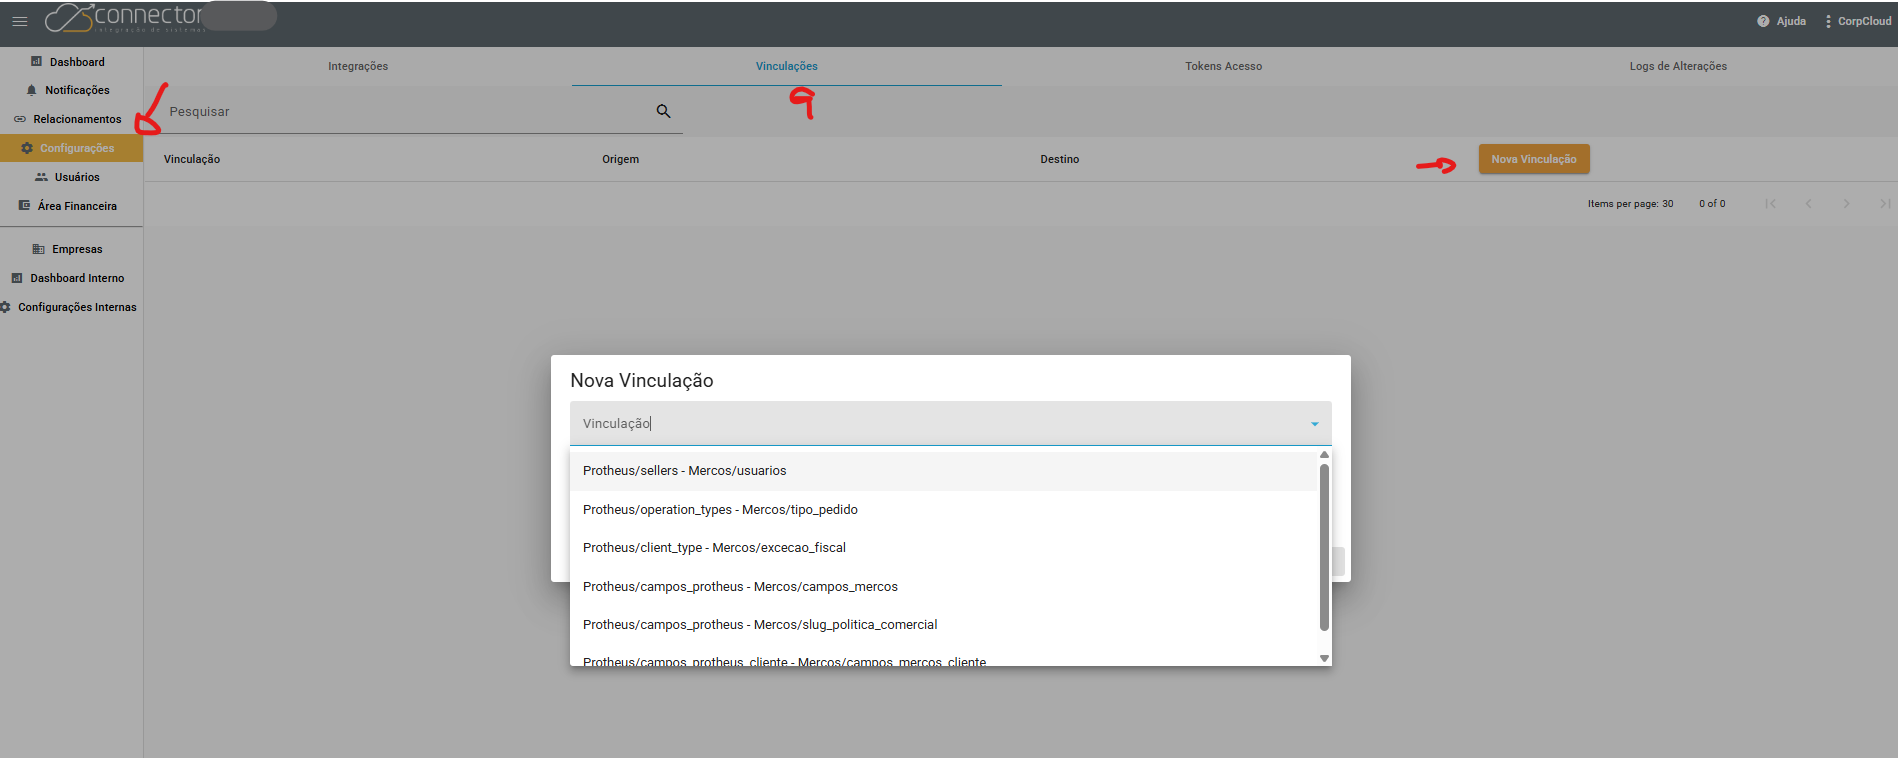Select Protheus/campos_protheus - Mercos/slug_politica_comercial option
The height and width of the screenshot is (758, 1898).
(760, 625)
